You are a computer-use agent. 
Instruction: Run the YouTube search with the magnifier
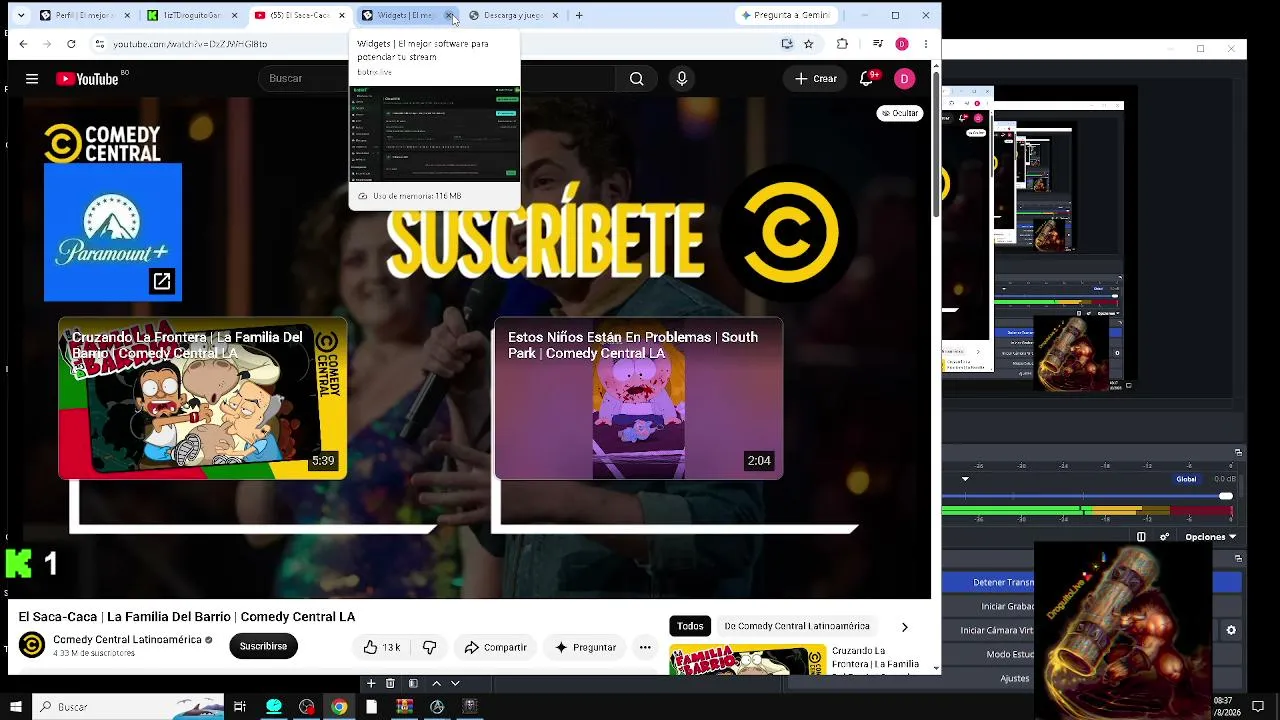point(636,79)
